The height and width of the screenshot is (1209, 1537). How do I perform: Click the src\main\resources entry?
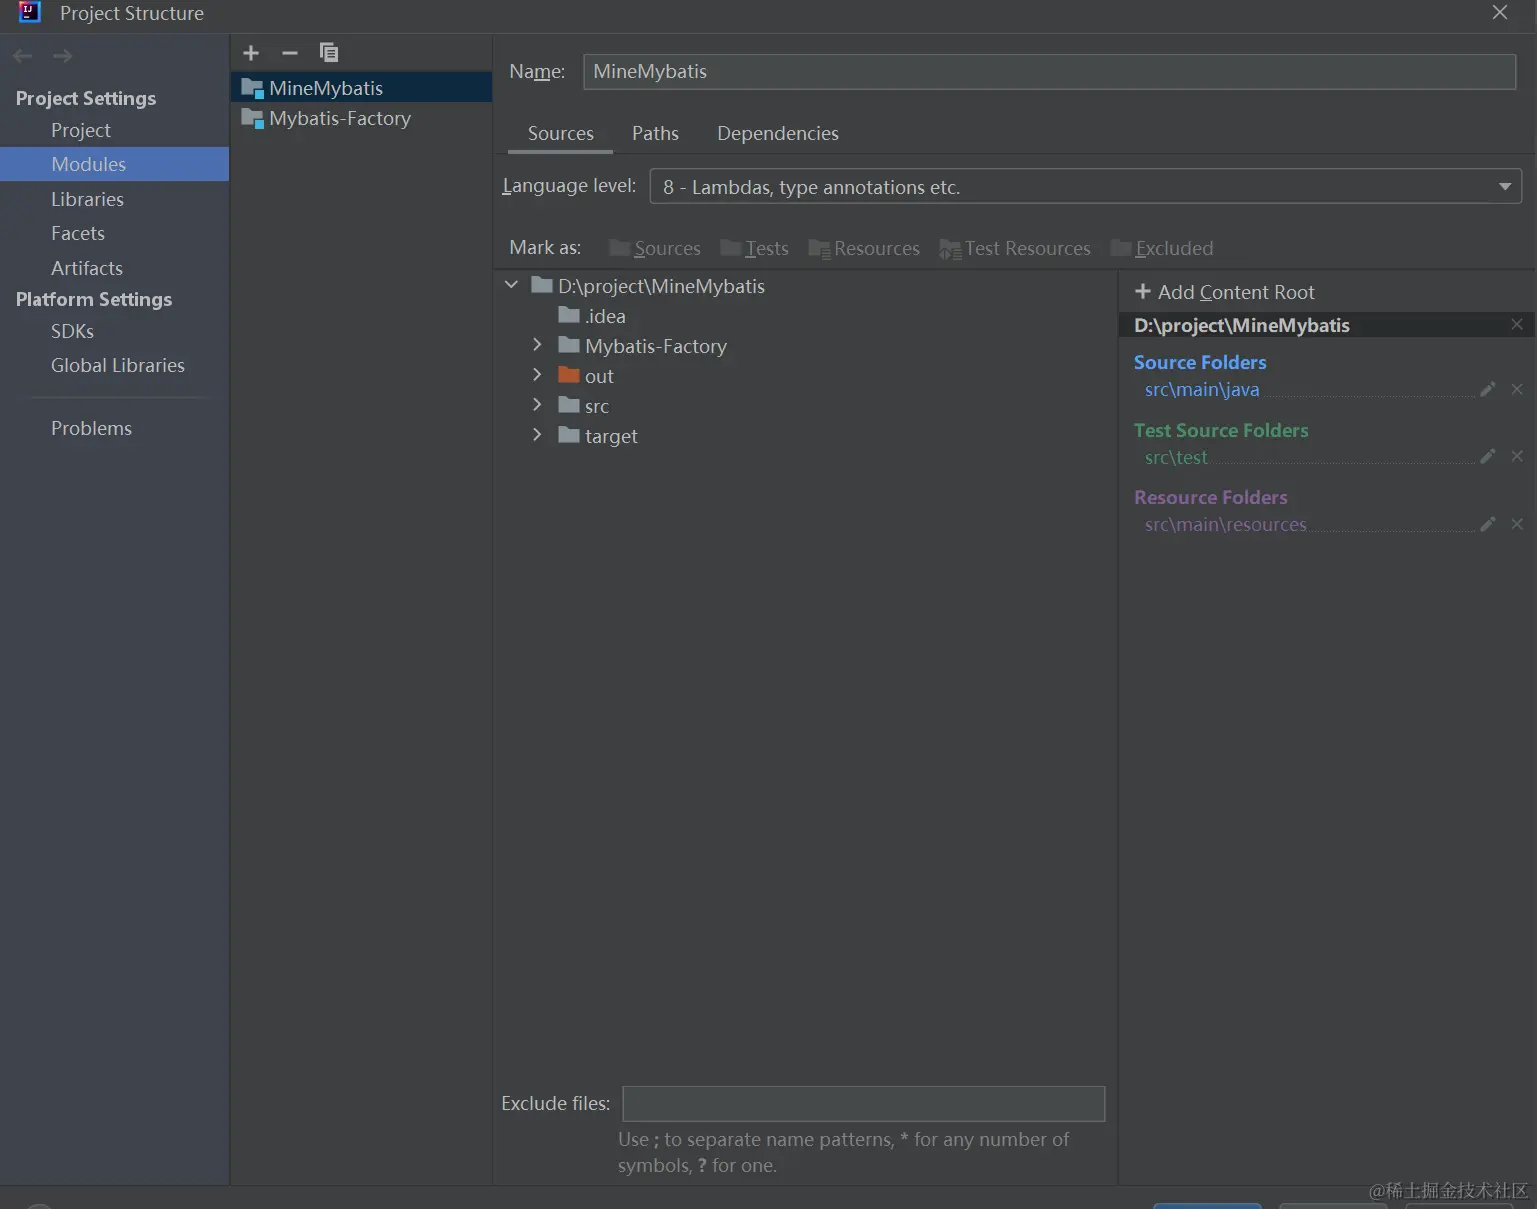coord(1225,524)
